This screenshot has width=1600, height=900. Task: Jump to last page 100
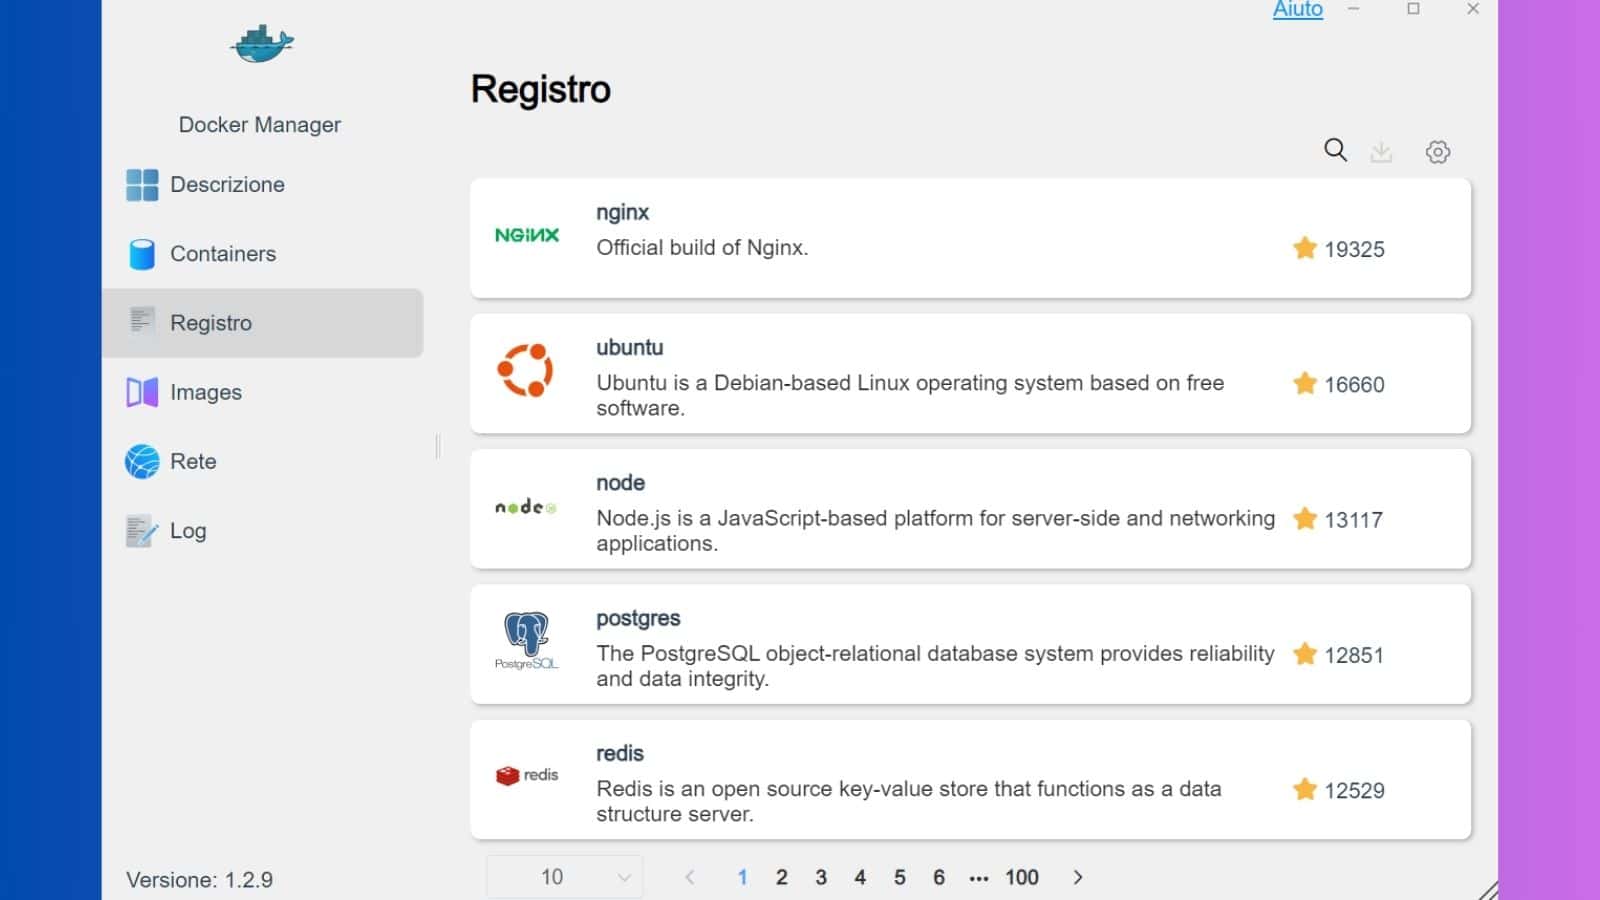coord(1022,877)
